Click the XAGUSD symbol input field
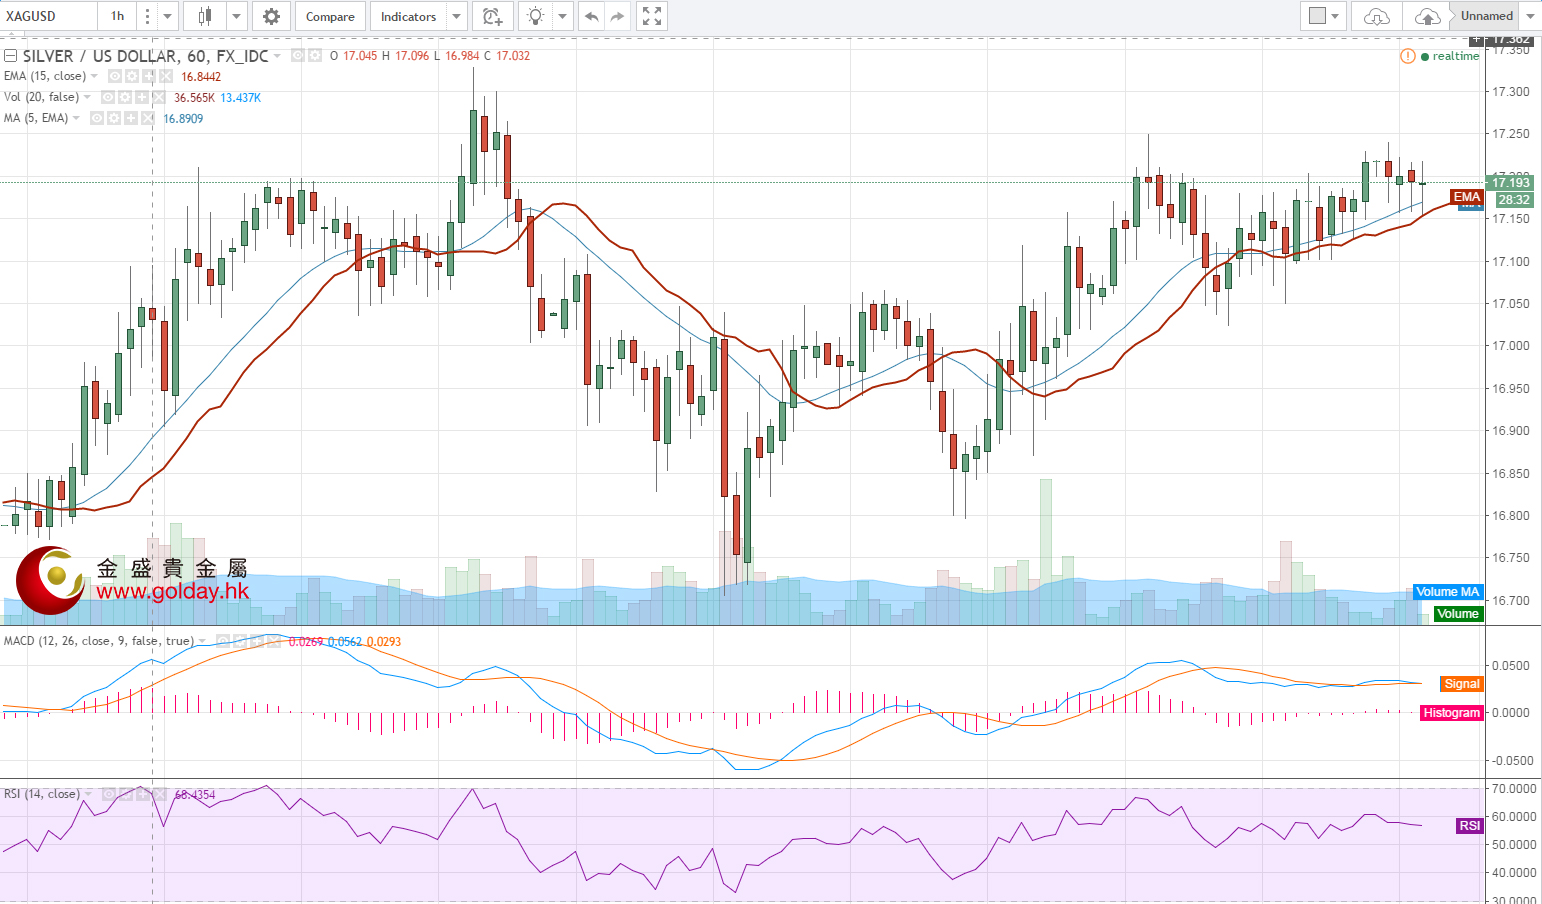This screenshot has height=904, width=1542. pos(49,16)
